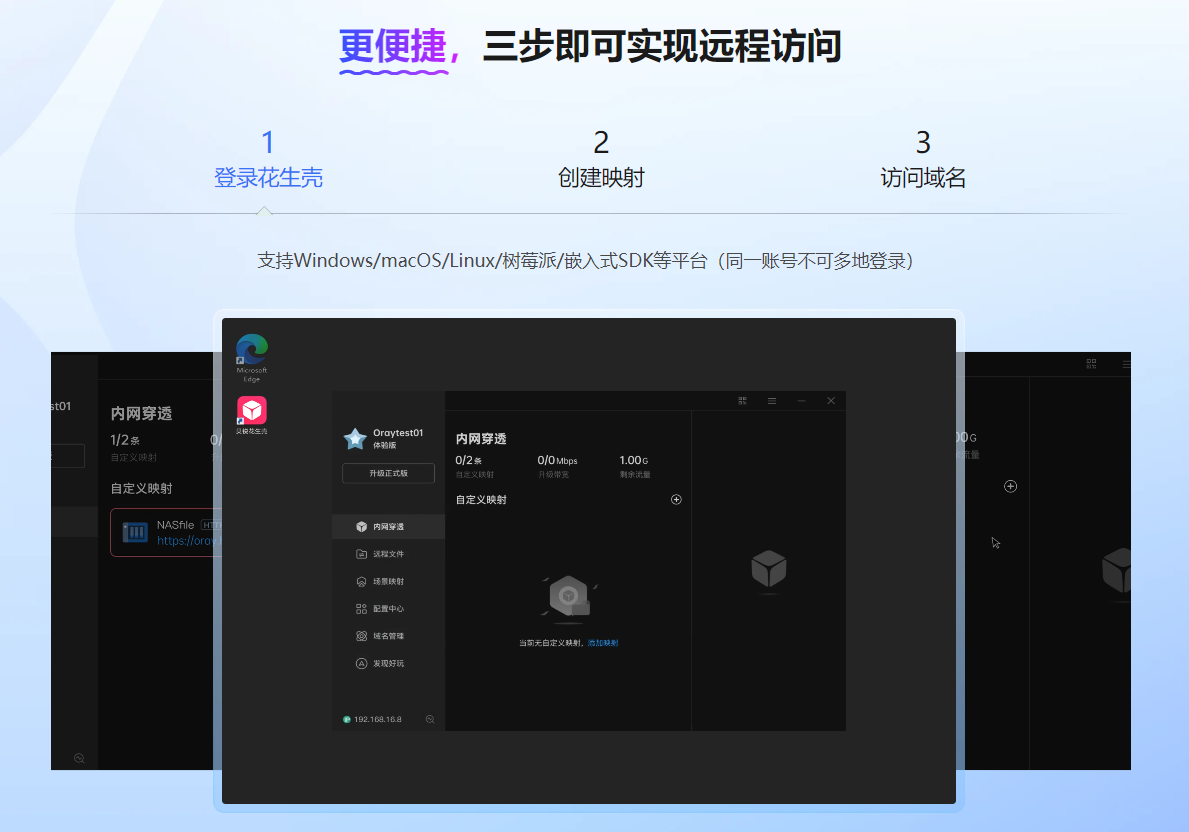Screen dimensions: 1189x832
Task: Click the plus icon beside 自定义映射
Action: [x=676, y=499]
